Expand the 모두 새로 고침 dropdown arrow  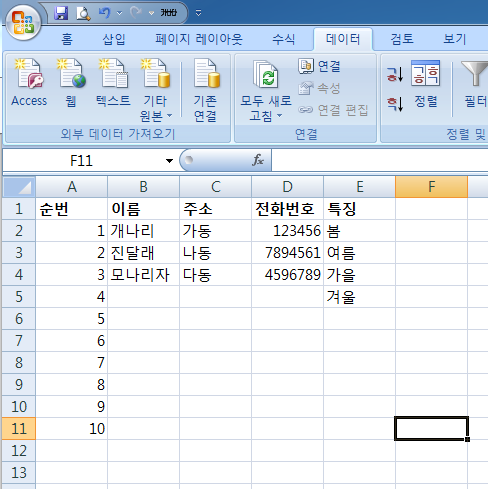279,116
